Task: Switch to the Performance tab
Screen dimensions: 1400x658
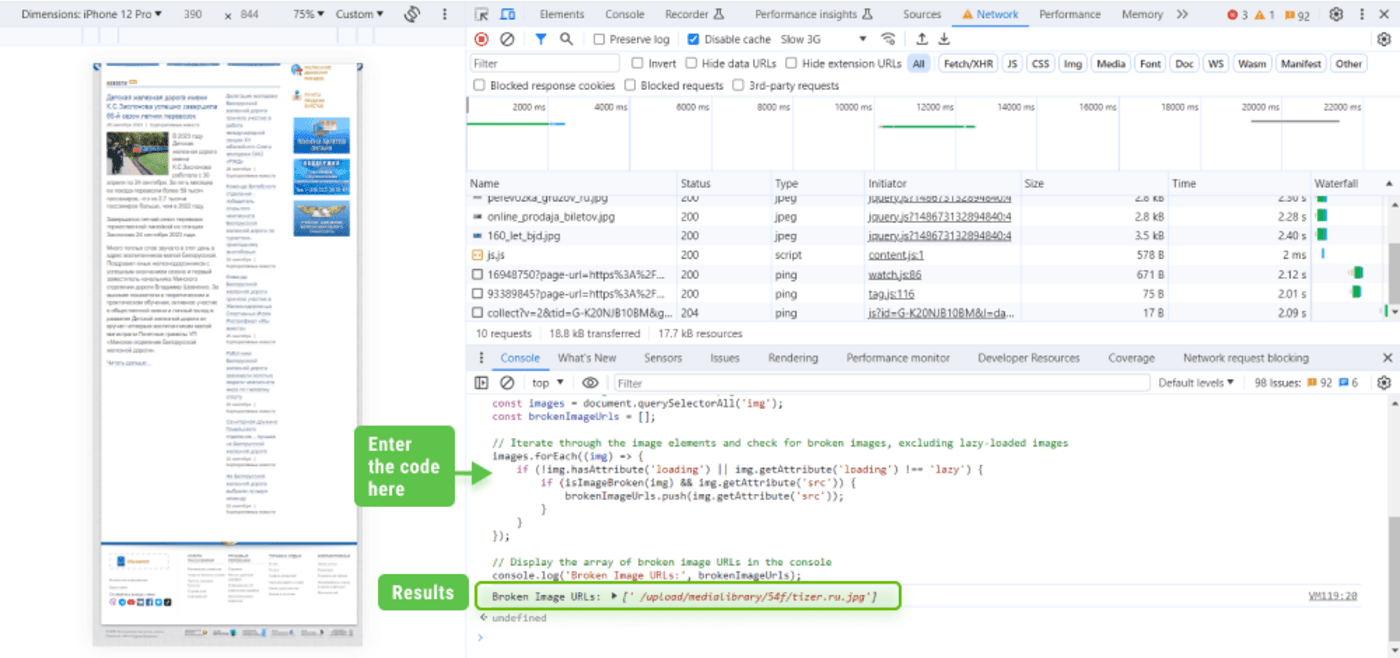Action: click(1069, 14)
